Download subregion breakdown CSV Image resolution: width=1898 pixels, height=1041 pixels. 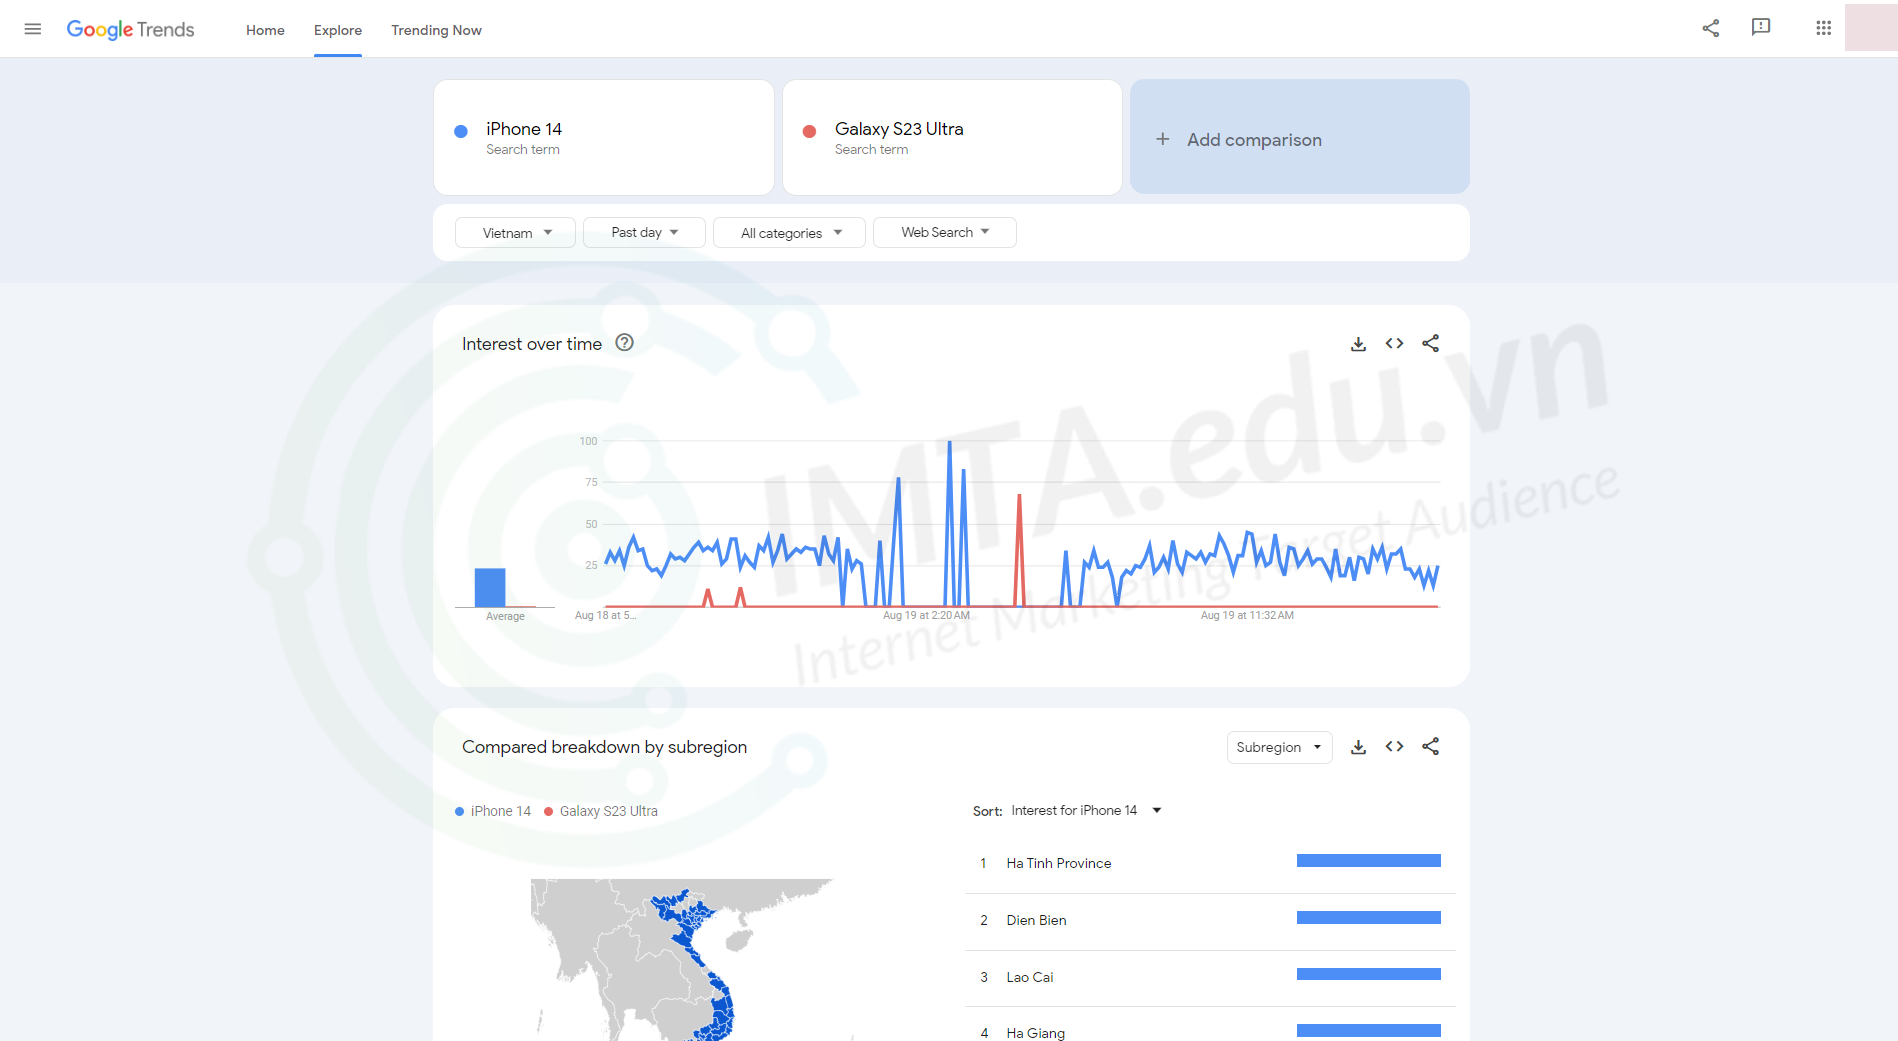click(x=1358, y=747)
